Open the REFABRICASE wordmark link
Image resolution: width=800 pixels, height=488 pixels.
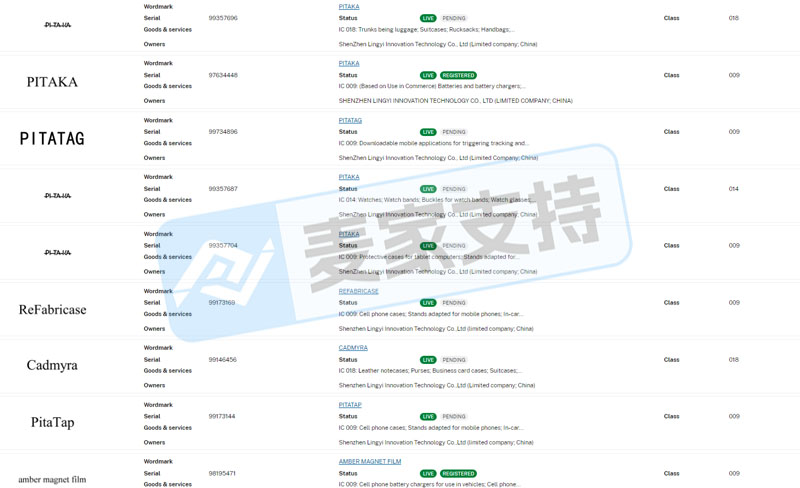359,291
